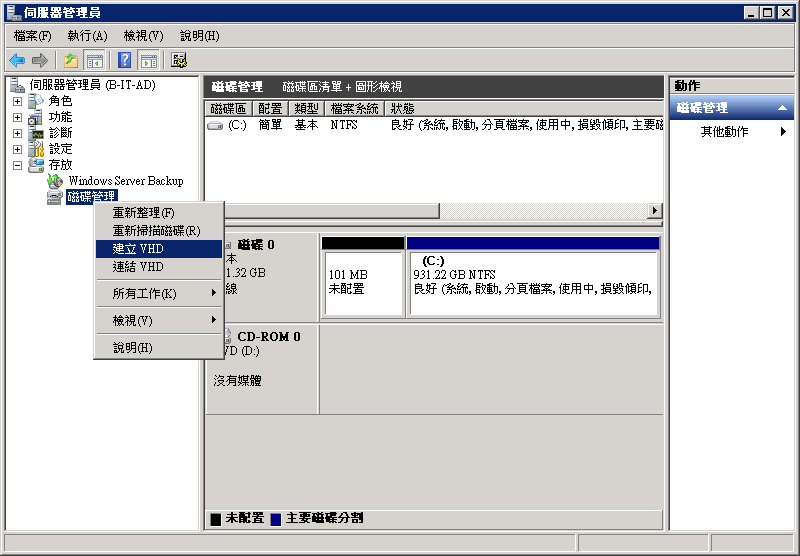This screenshot has width=800, height=556.
Task: Sort by 配置 column header
Action: pos(270,109)
